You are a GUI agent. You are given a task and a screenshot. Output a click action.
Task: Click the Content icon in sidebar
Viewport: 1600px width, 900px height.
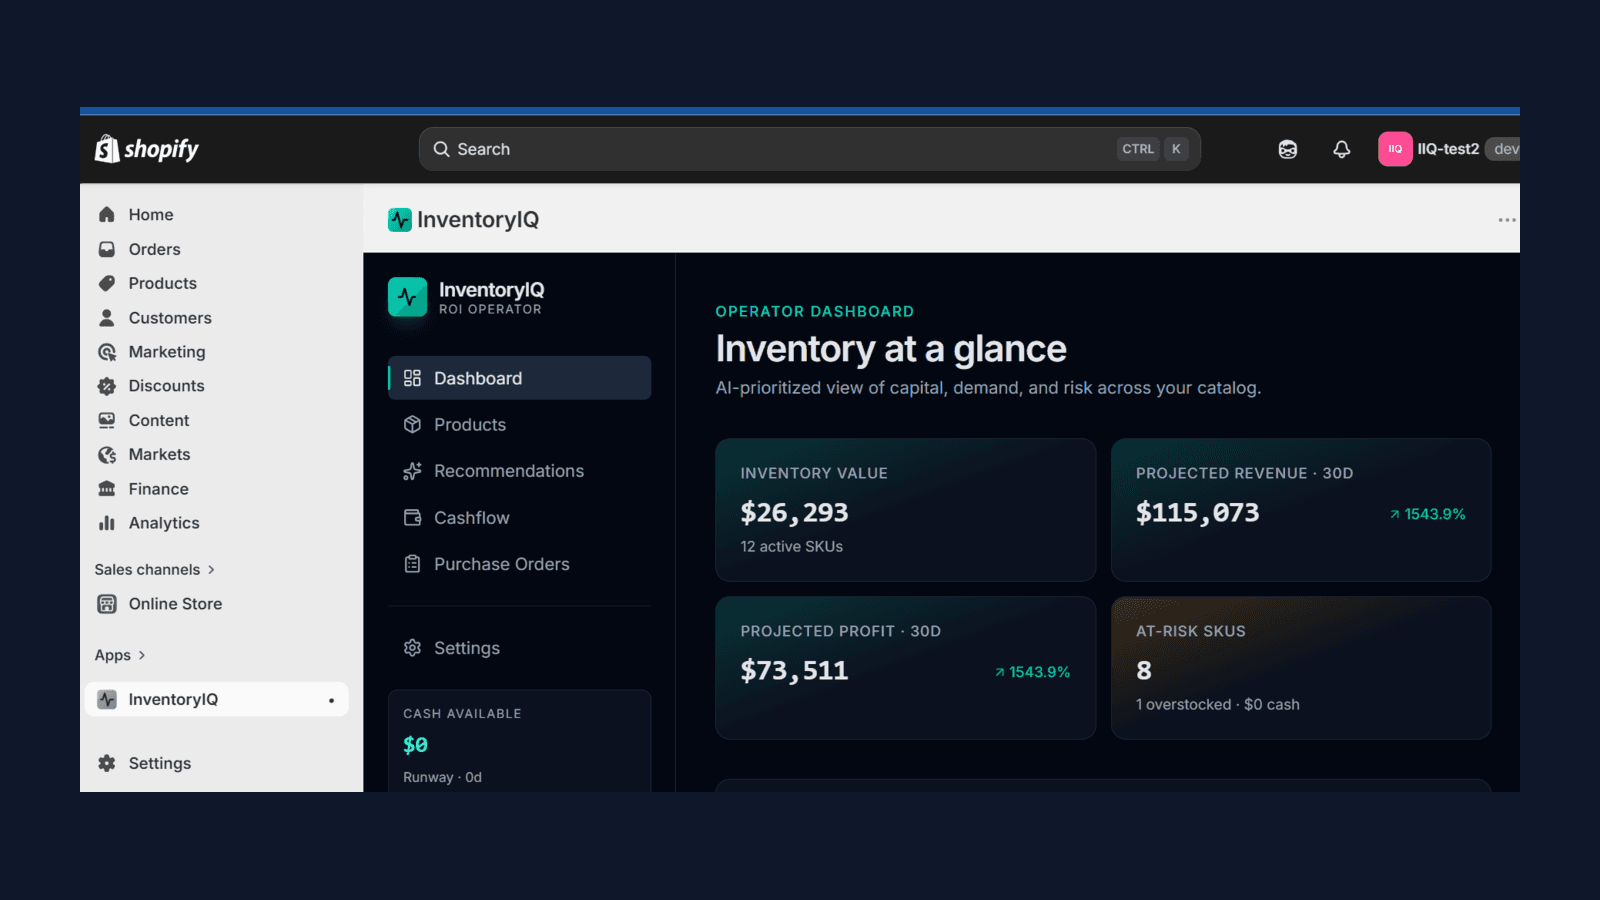point(107,420)
